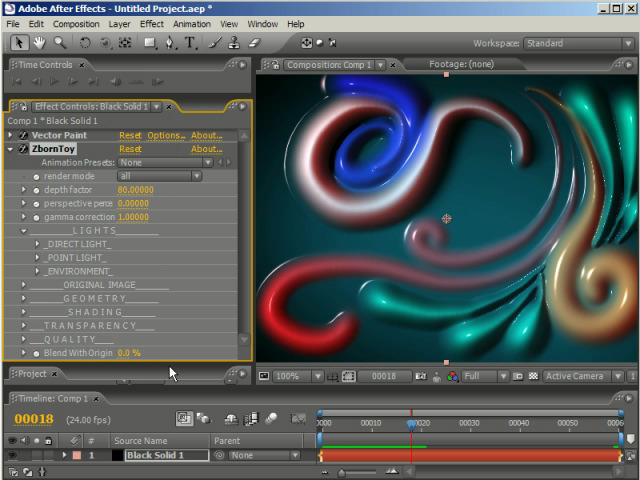Select the Clone Stamp tool
The height and width of the screenshot is (480, 640).
click(234, 43)
